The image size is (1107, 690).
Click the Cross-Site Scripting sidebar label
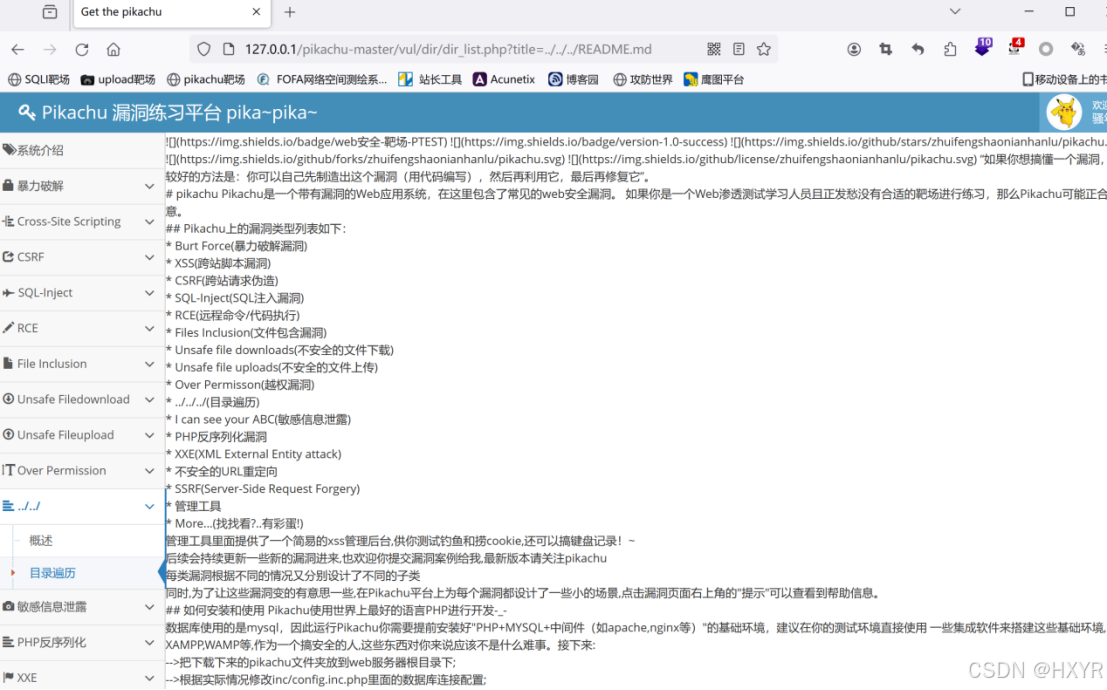[69, 222]
